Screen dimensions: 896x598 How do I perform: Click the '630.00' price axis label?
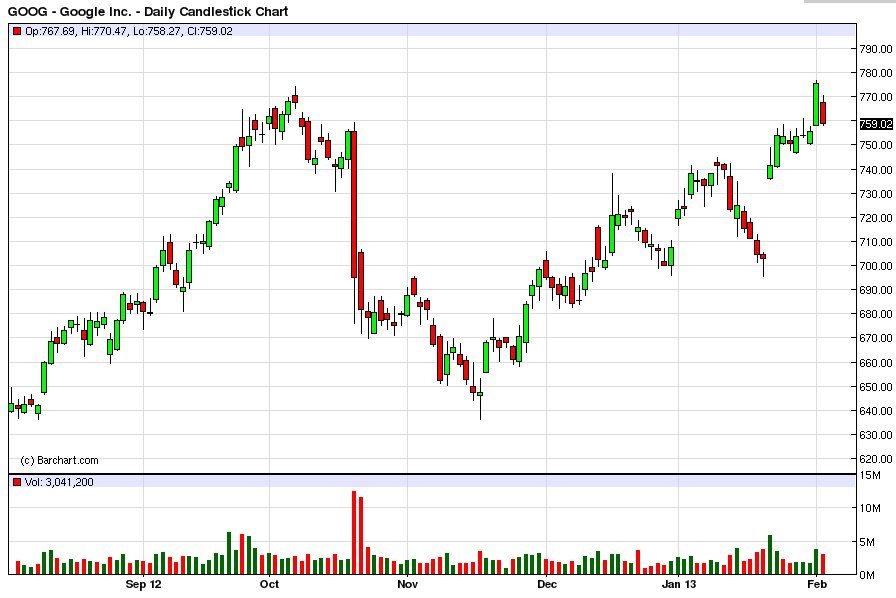[x=875, y=434]
